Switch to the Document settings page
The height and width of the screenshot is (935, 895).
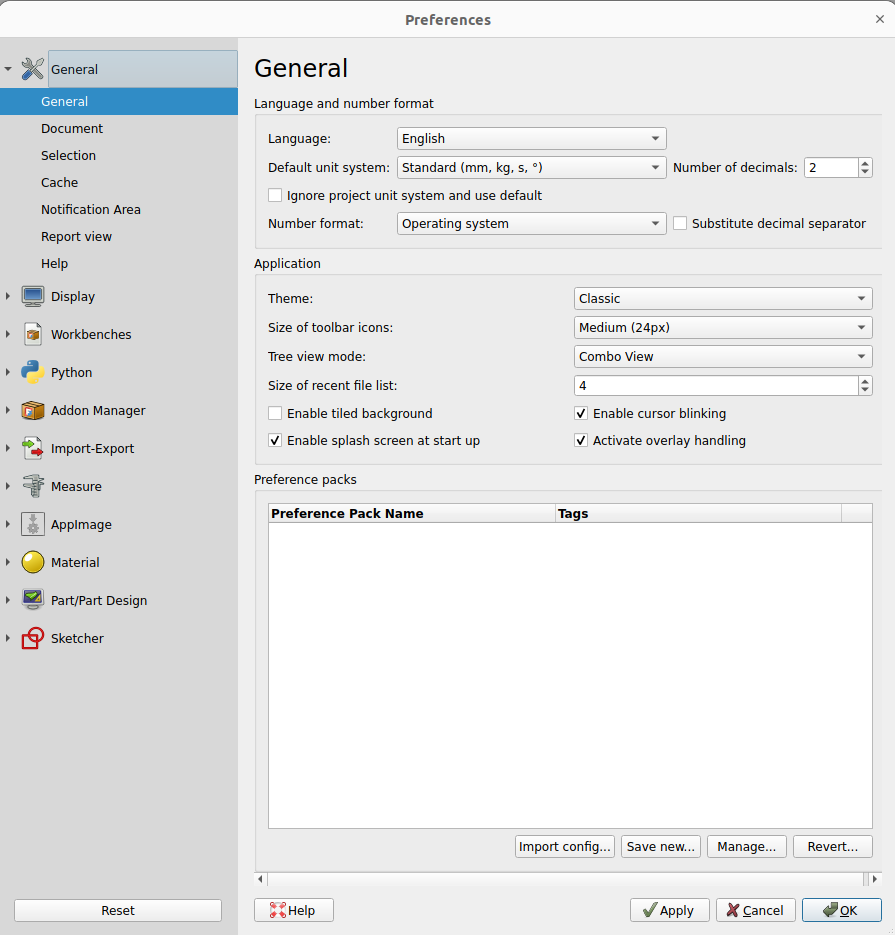point(72,128)
